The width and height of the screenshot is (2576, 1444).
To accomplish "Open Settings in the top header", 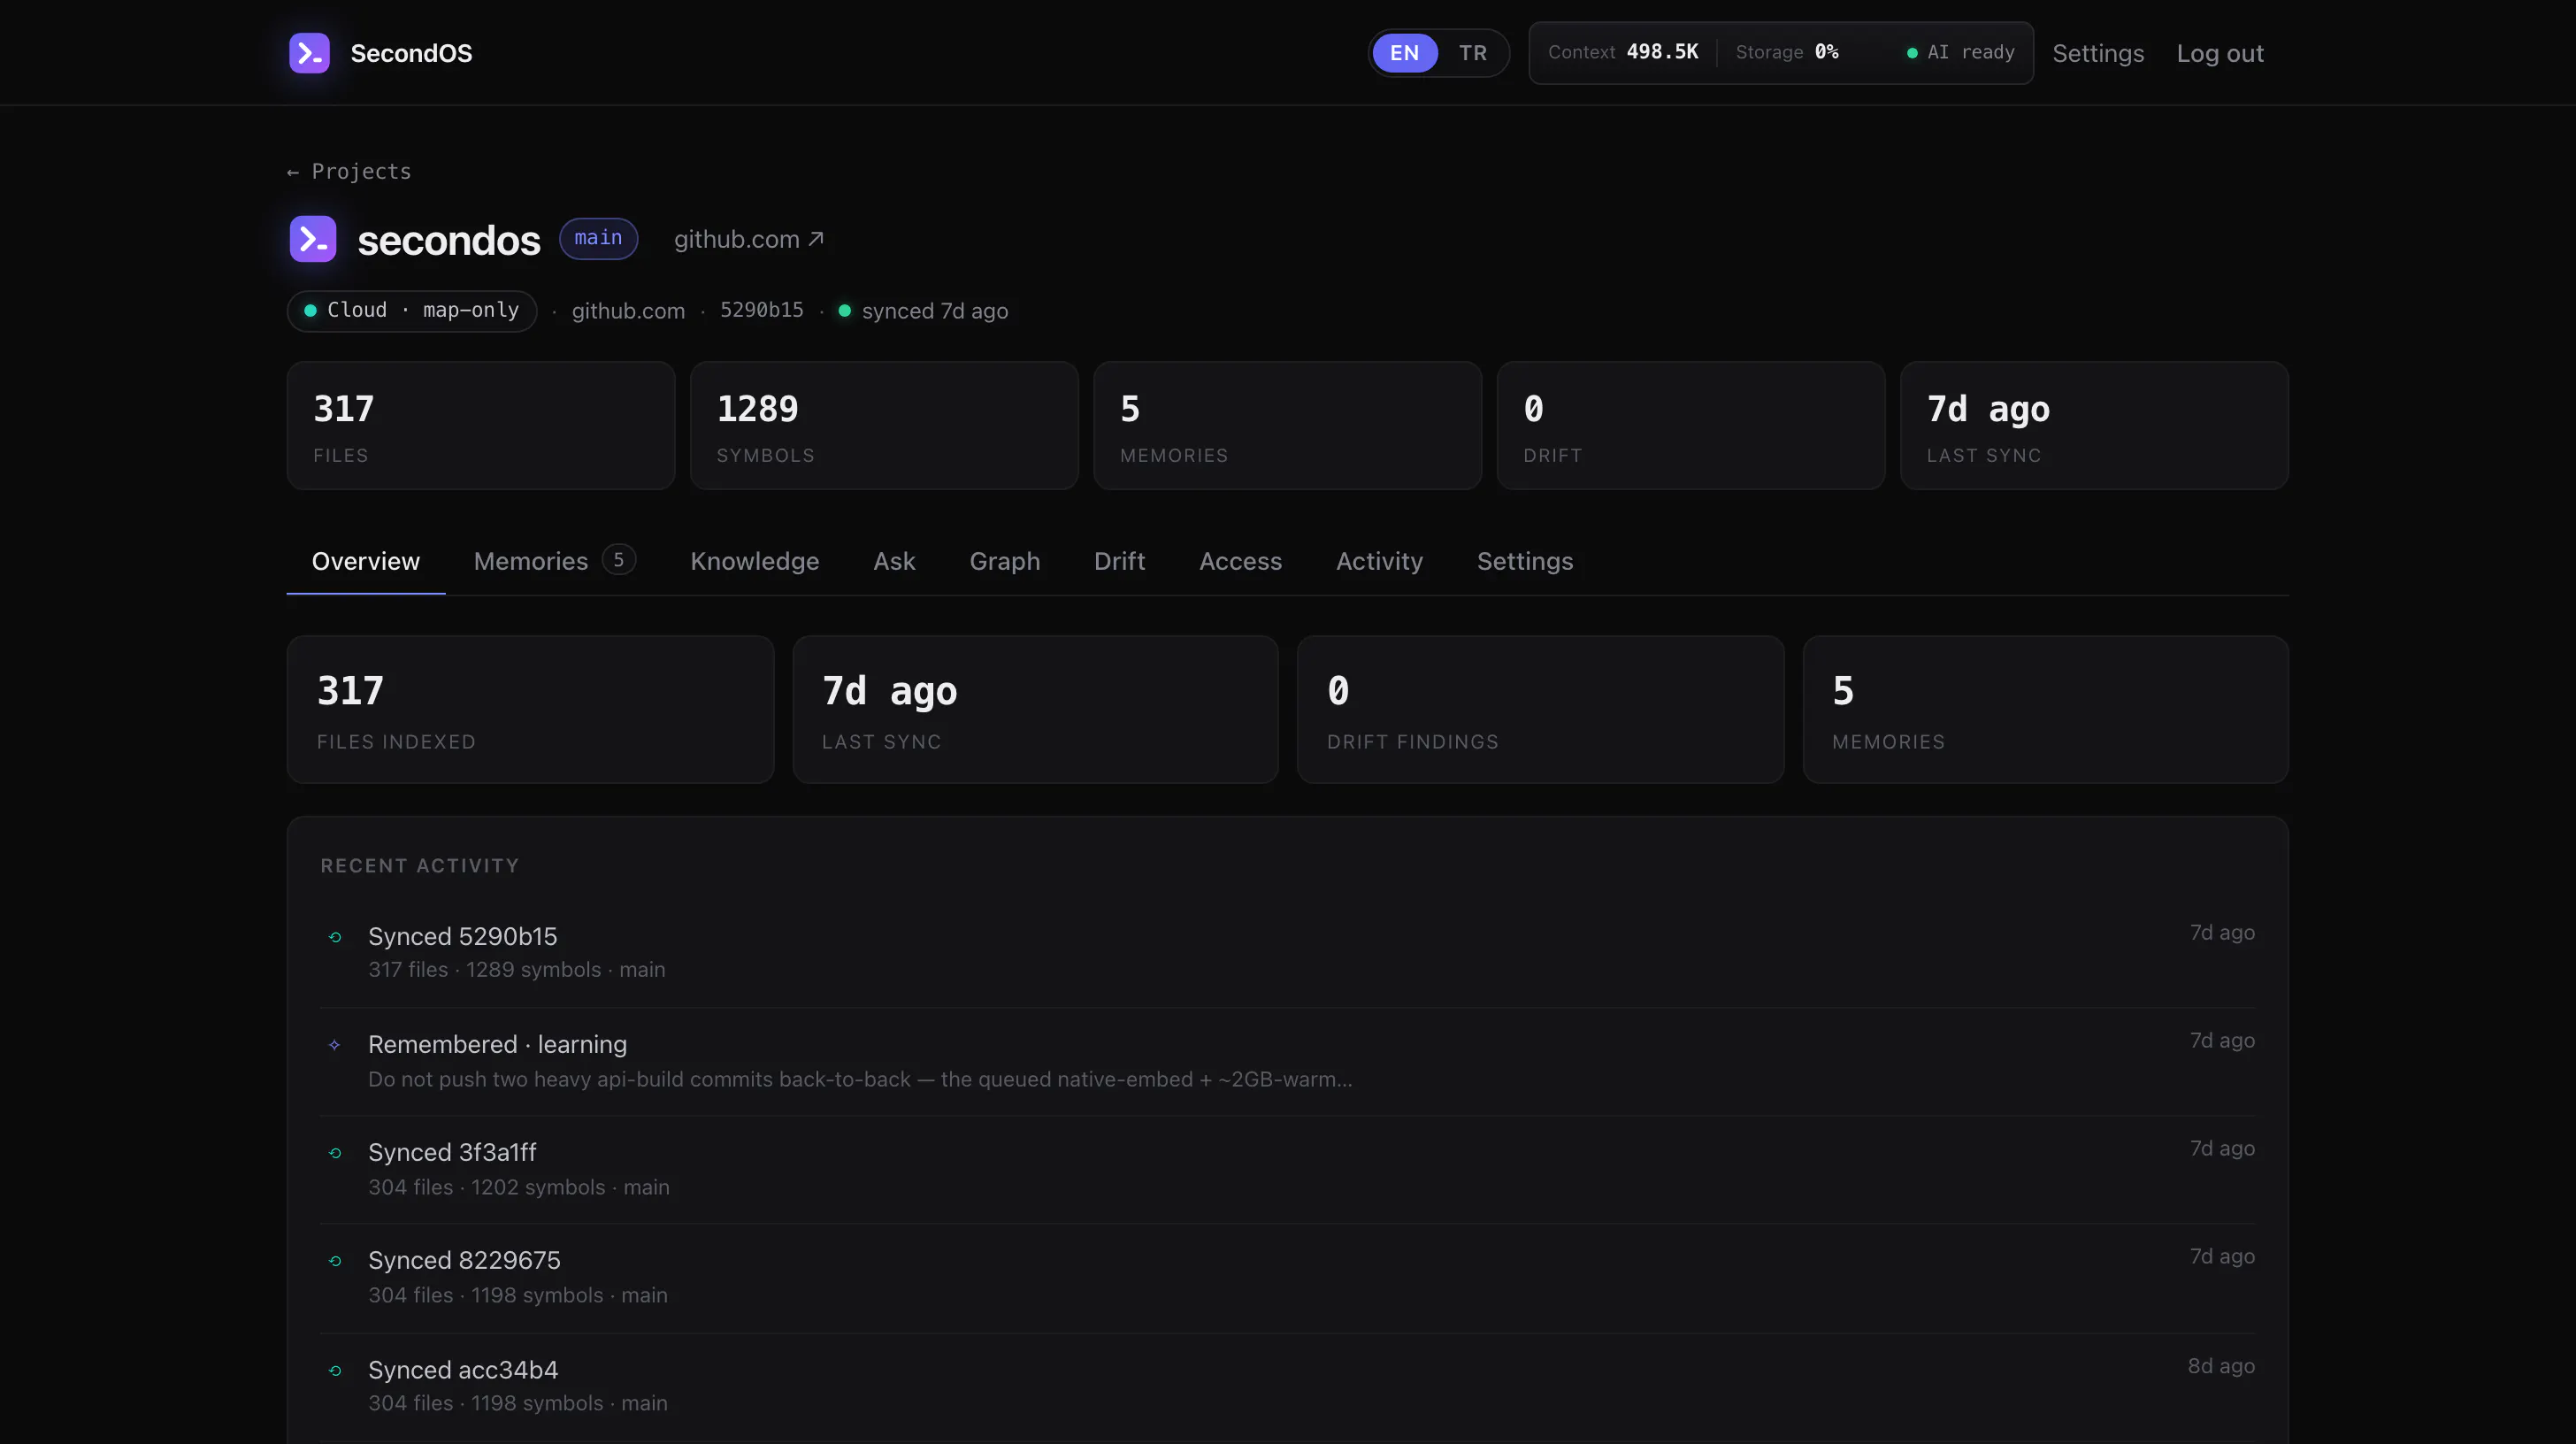I will tap(2098, 53).
